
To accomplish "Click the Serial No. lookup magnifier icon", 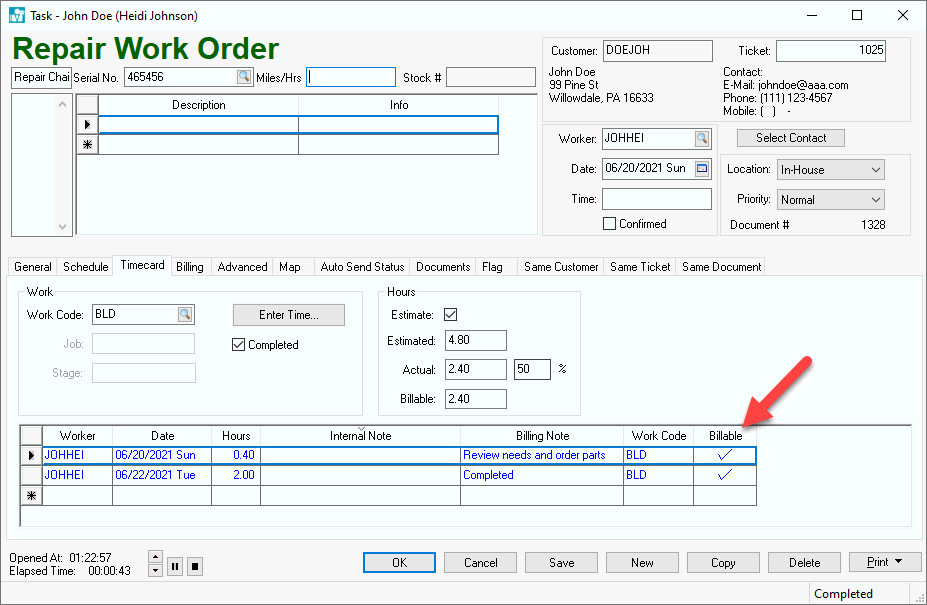I will [x=244, y=77].
